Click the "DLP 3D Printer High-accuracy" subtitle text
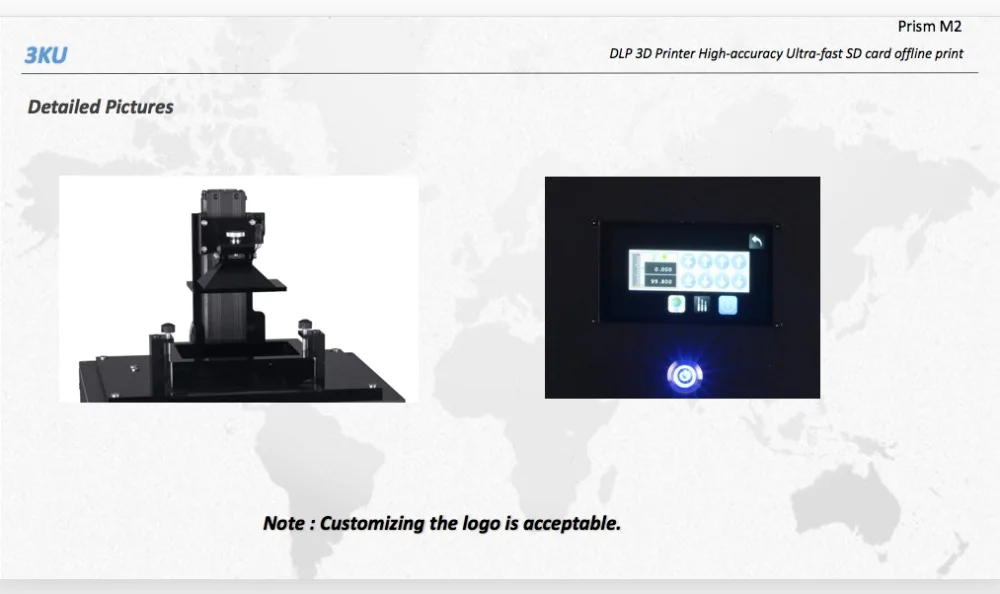The width and height of the screenshot is (1000, 594). (x=696, y=54)
